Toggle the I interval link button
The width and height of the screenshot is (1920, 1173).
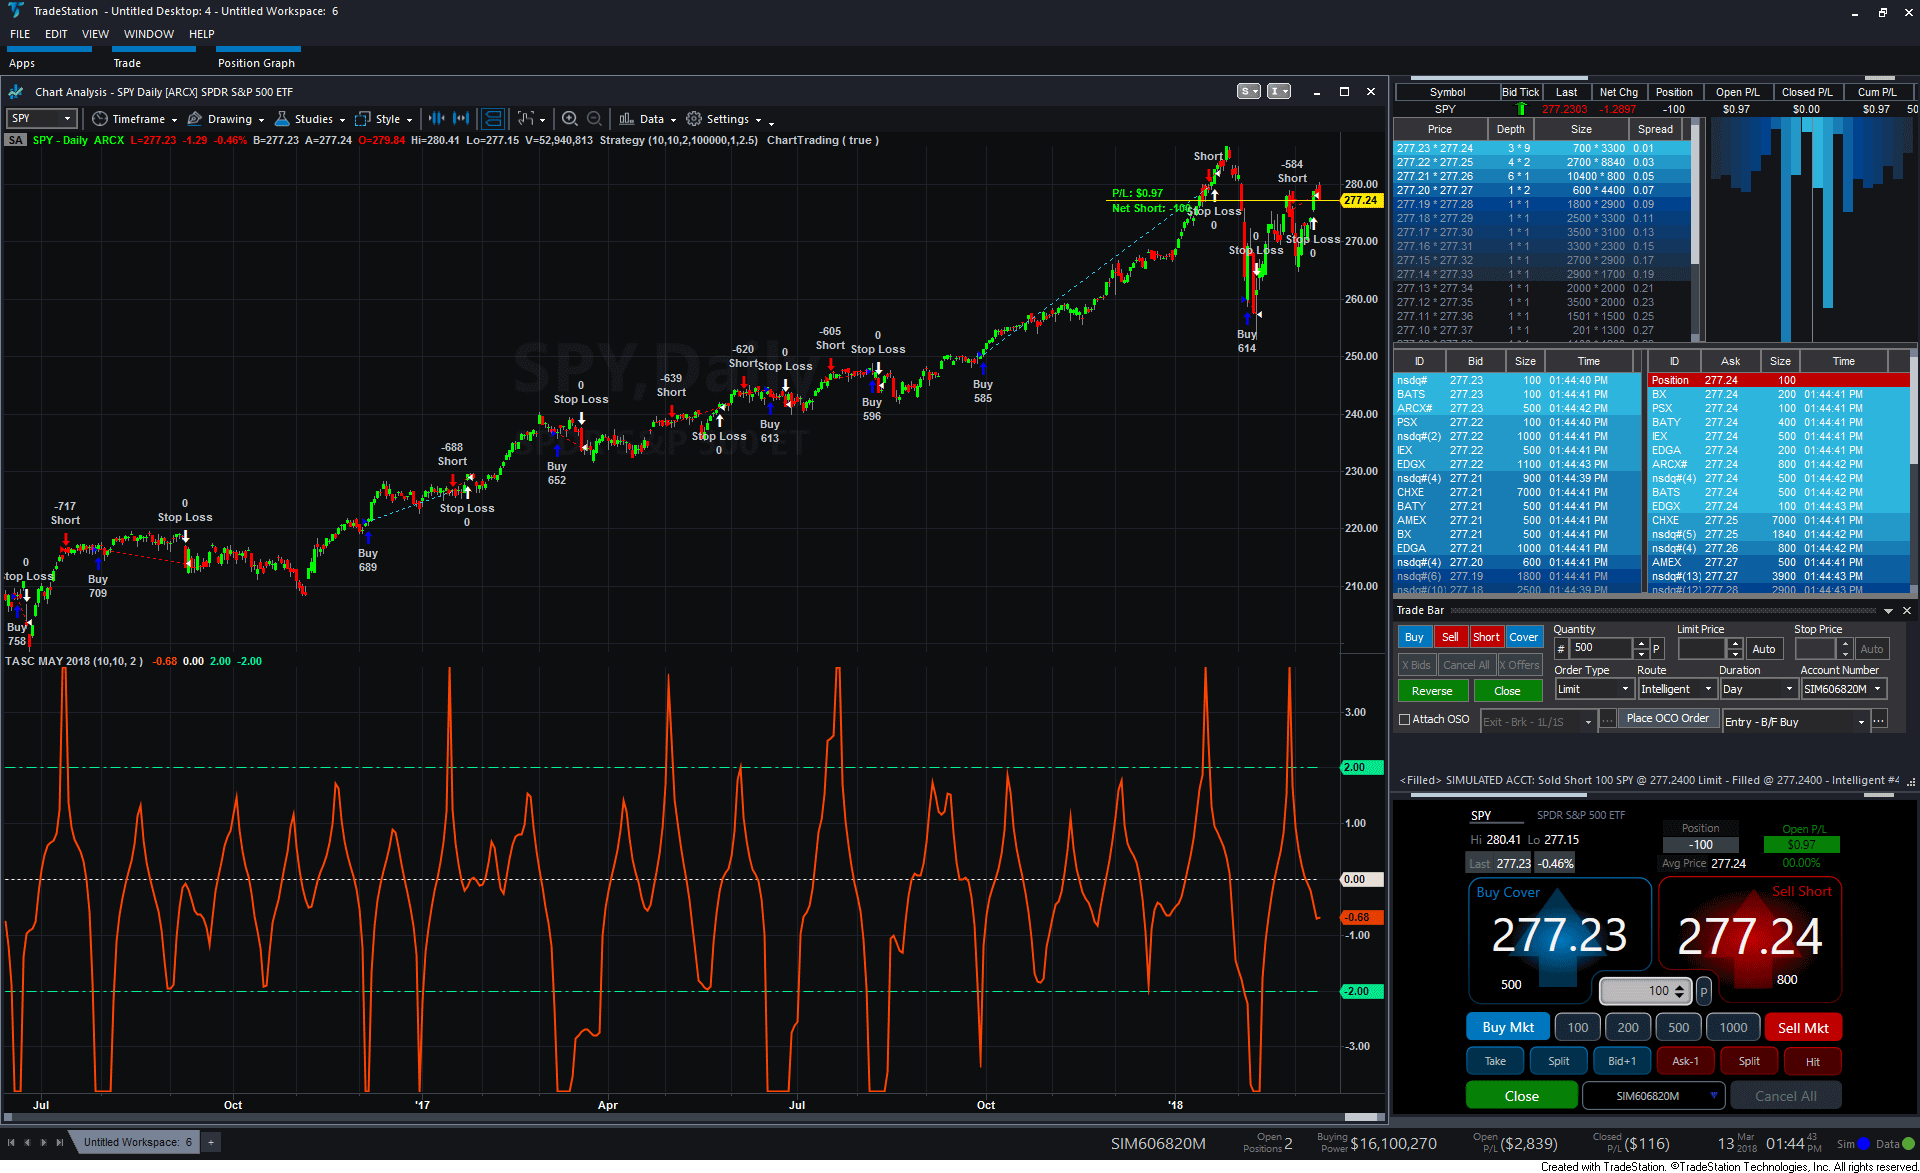tap(1279, 91)
